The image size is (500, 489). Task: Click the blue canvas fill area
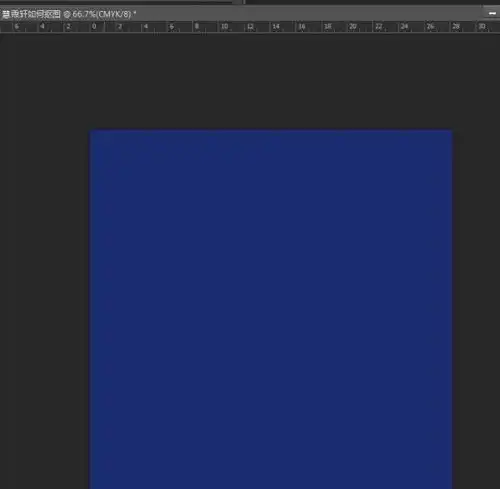(x=270, y=309)
